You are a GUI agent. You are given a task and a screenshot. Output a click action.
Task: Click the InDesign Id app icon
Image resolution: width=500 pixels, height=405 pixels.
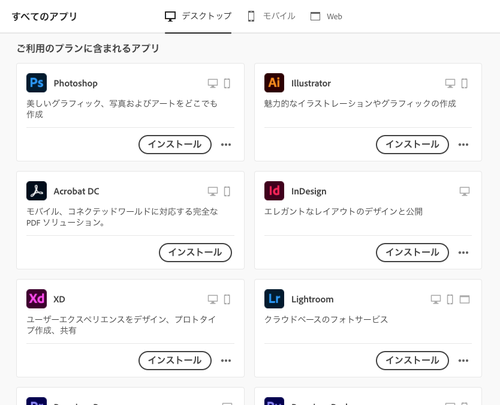pos(274,191)
